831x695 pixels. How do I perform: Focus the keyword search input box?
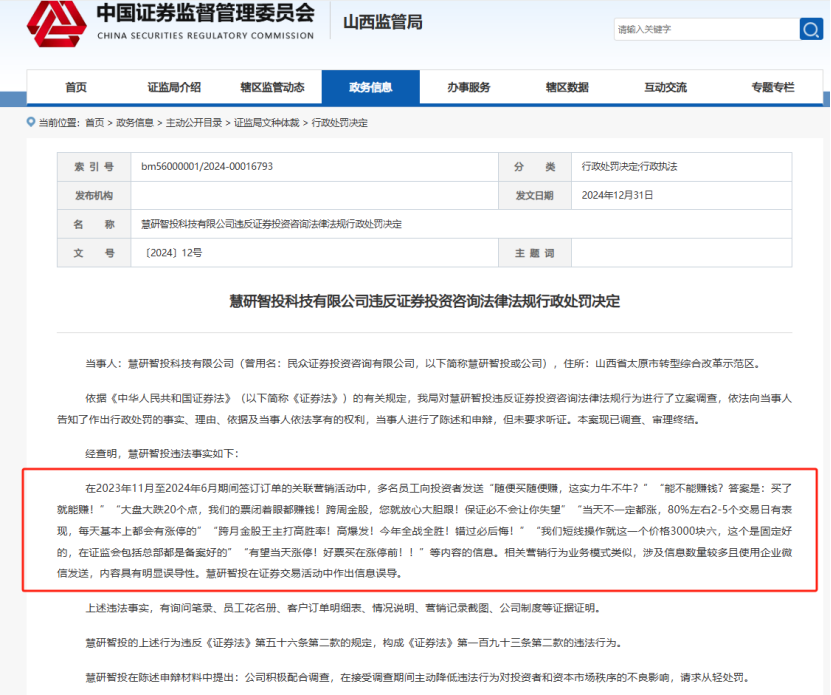coord(705,29)
